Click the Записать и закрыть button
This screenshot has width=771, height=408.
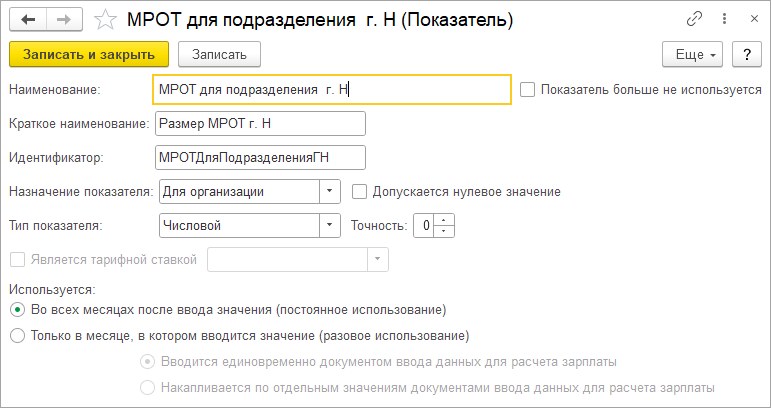pos(89,54)
